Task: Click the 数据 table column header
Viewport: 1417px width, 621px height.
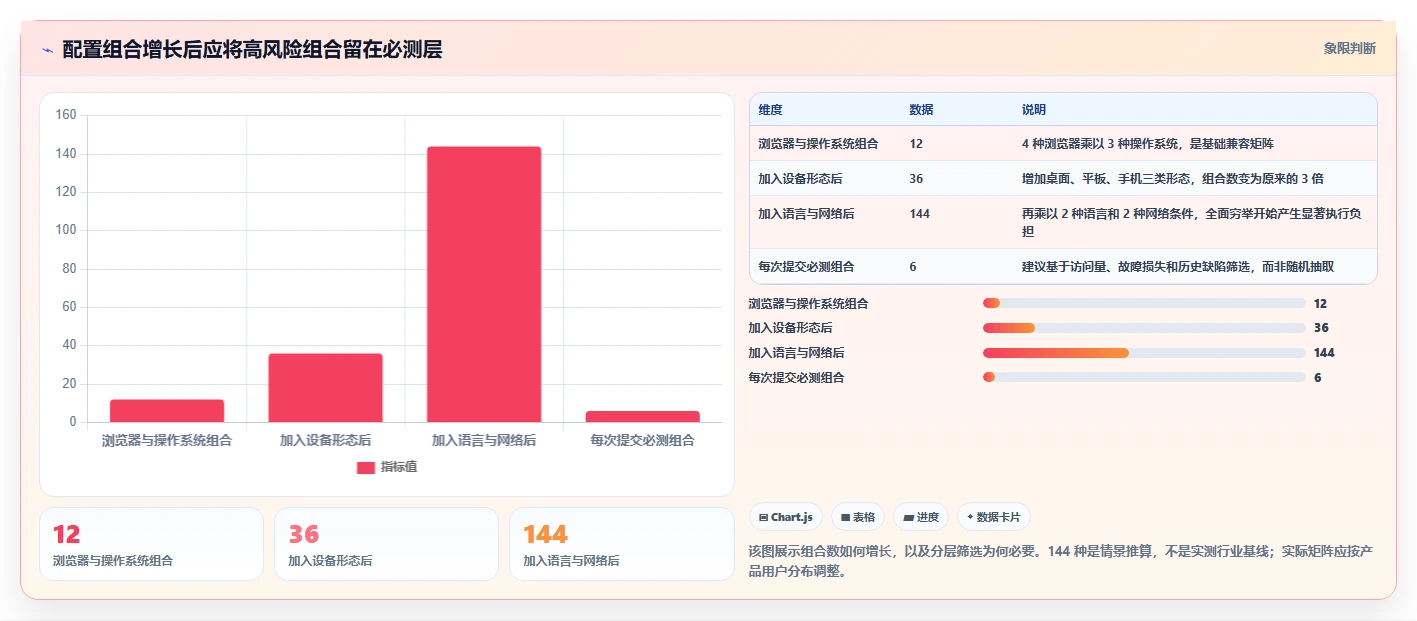Action: pos(921,109)
